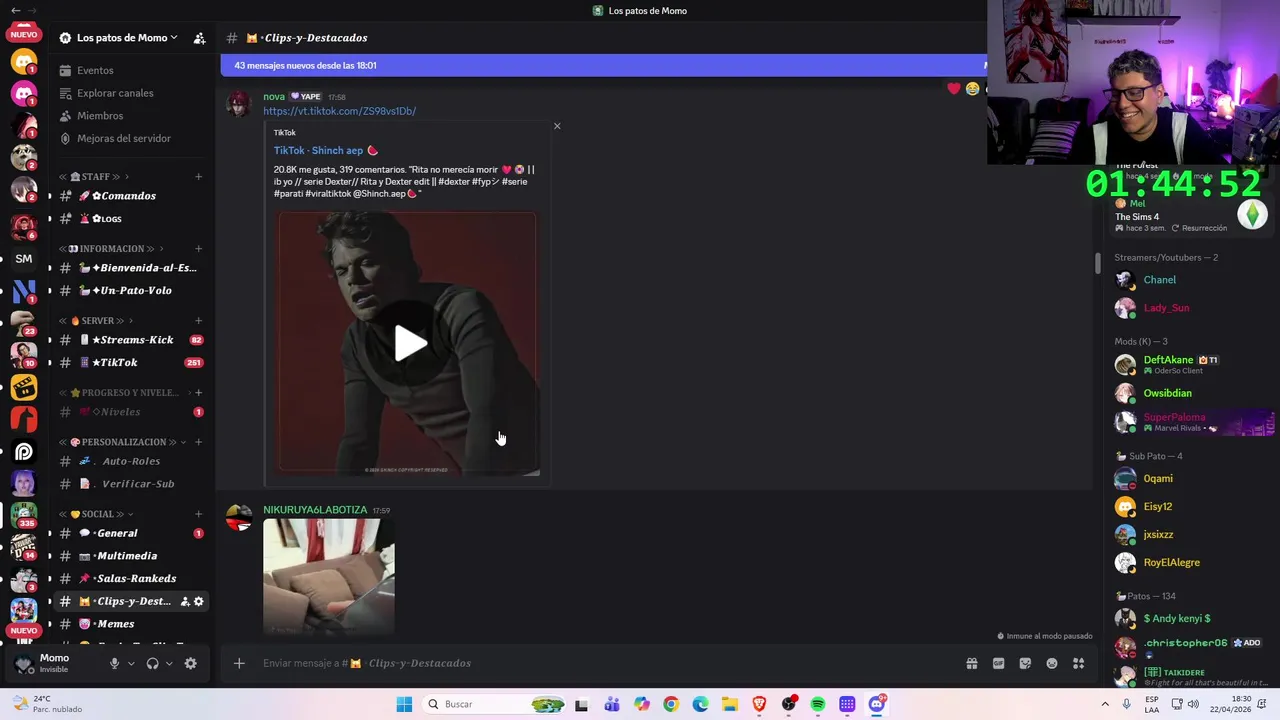Open Windows Start menu

point(404,704)
